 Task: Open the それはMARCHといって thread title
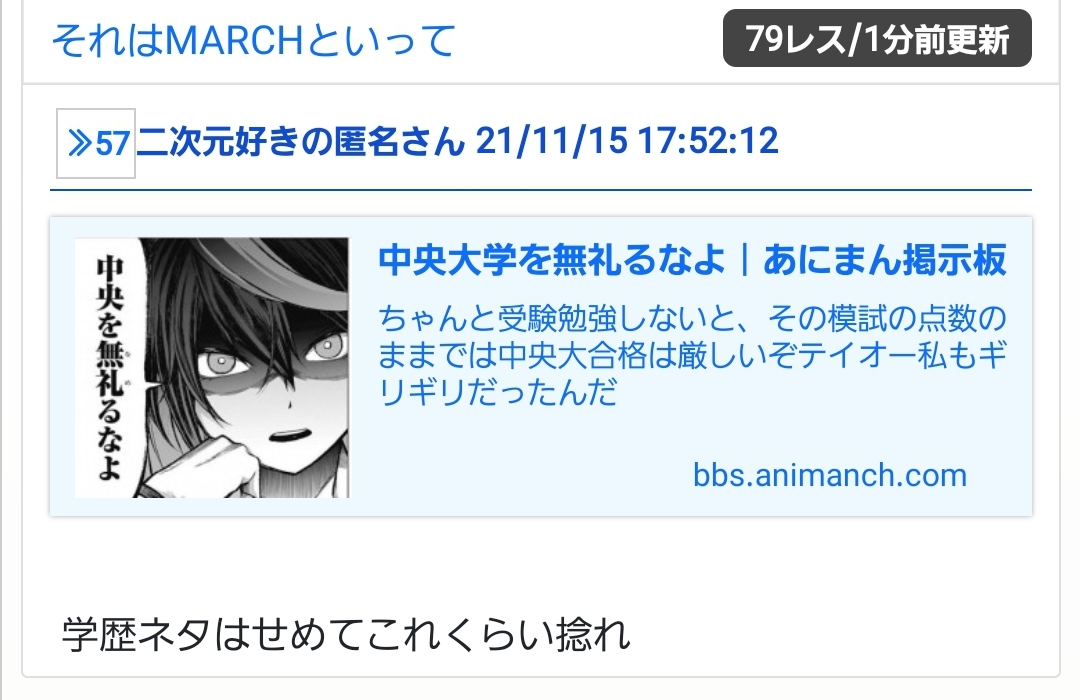coord(253,40)
